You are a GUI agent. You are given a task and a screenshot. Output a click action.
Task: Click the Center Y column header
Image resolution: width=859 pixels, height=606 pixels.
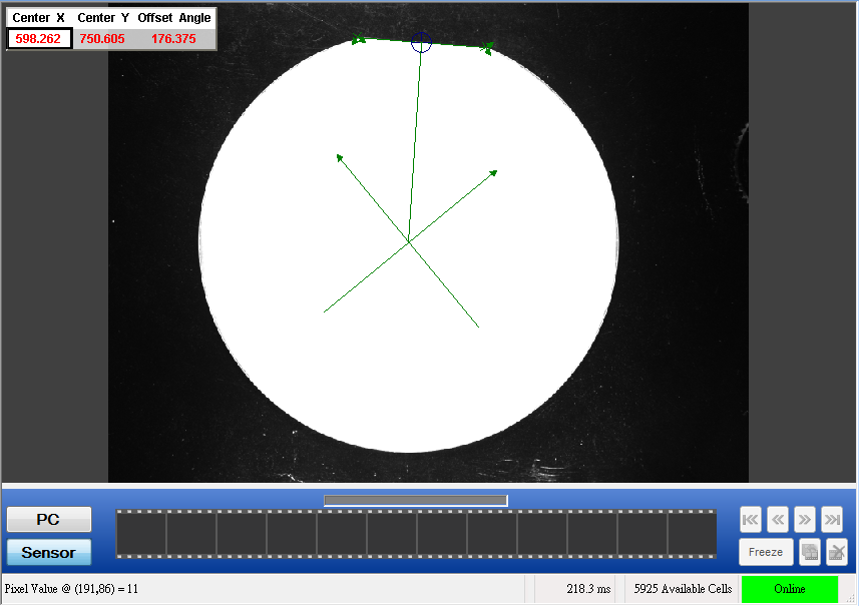[103, 18]
